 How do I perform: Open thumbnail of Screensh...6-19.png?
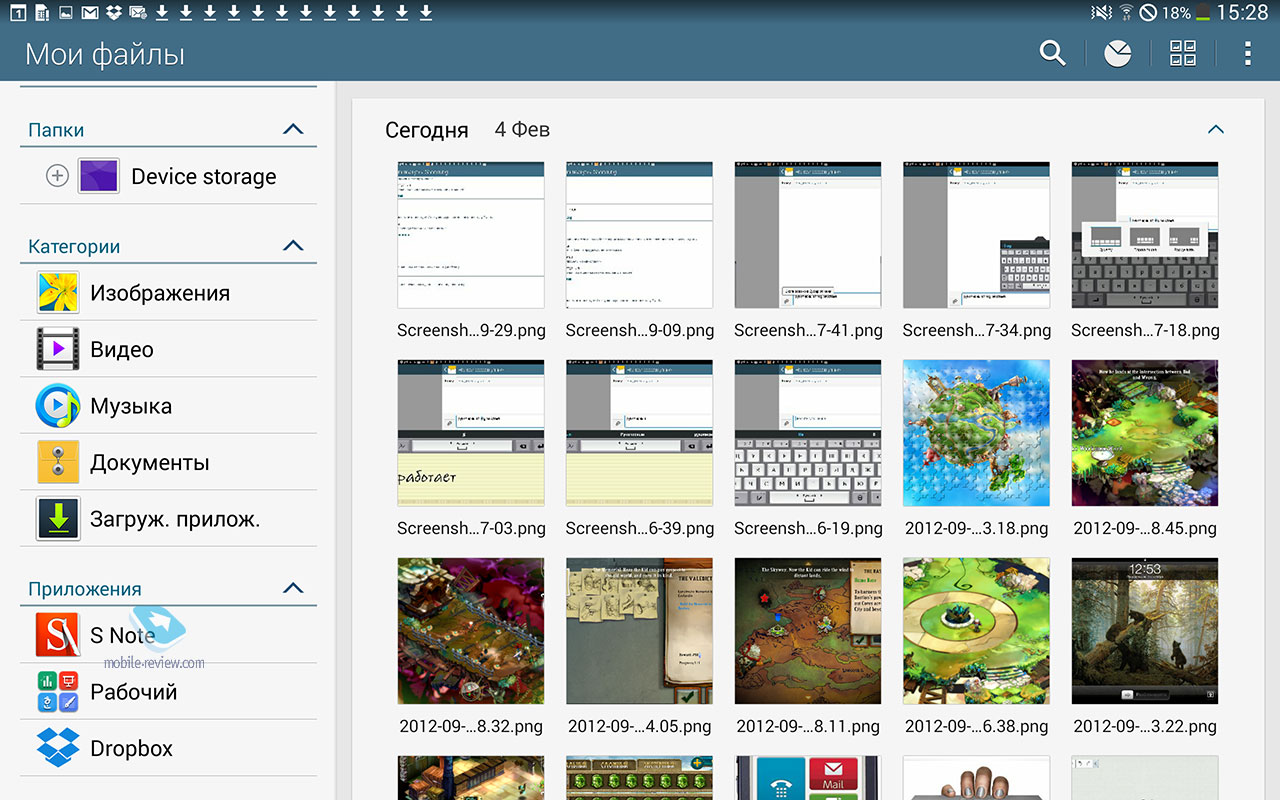pyautogui.click(x=808, y=433)
